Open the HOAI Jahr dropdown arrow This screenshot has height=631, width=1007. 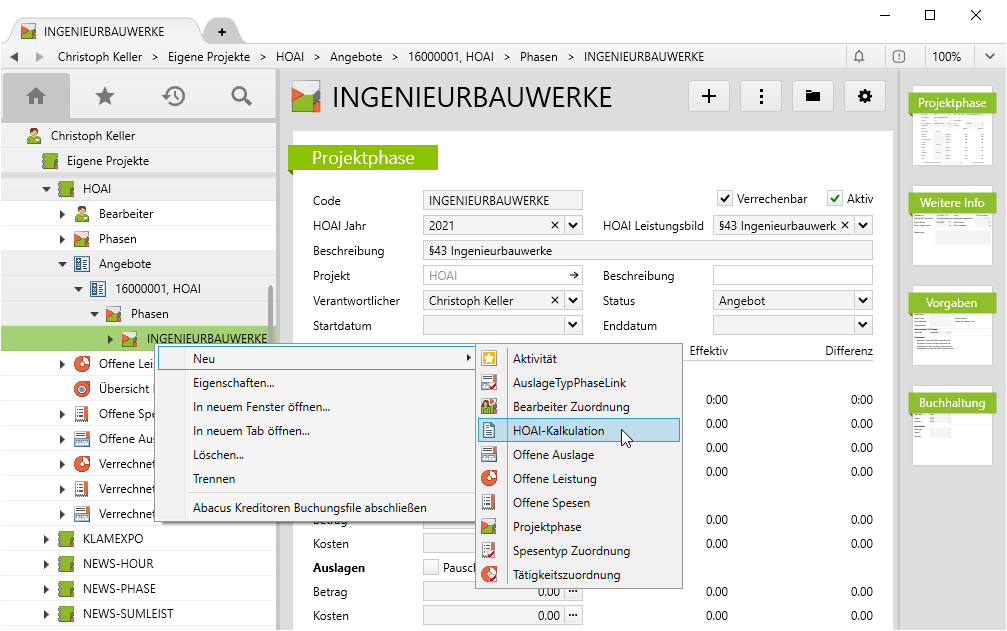[x=573, y=226]
